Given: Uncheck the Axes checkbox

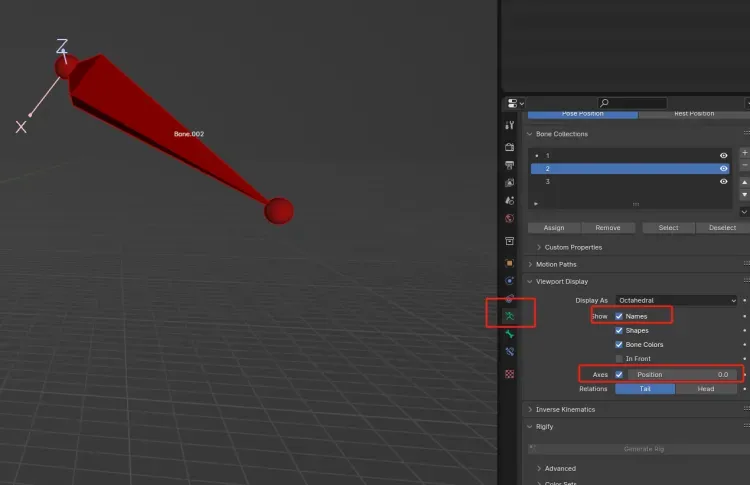Looking at the screenshot, I should click(x=619, y=375).
